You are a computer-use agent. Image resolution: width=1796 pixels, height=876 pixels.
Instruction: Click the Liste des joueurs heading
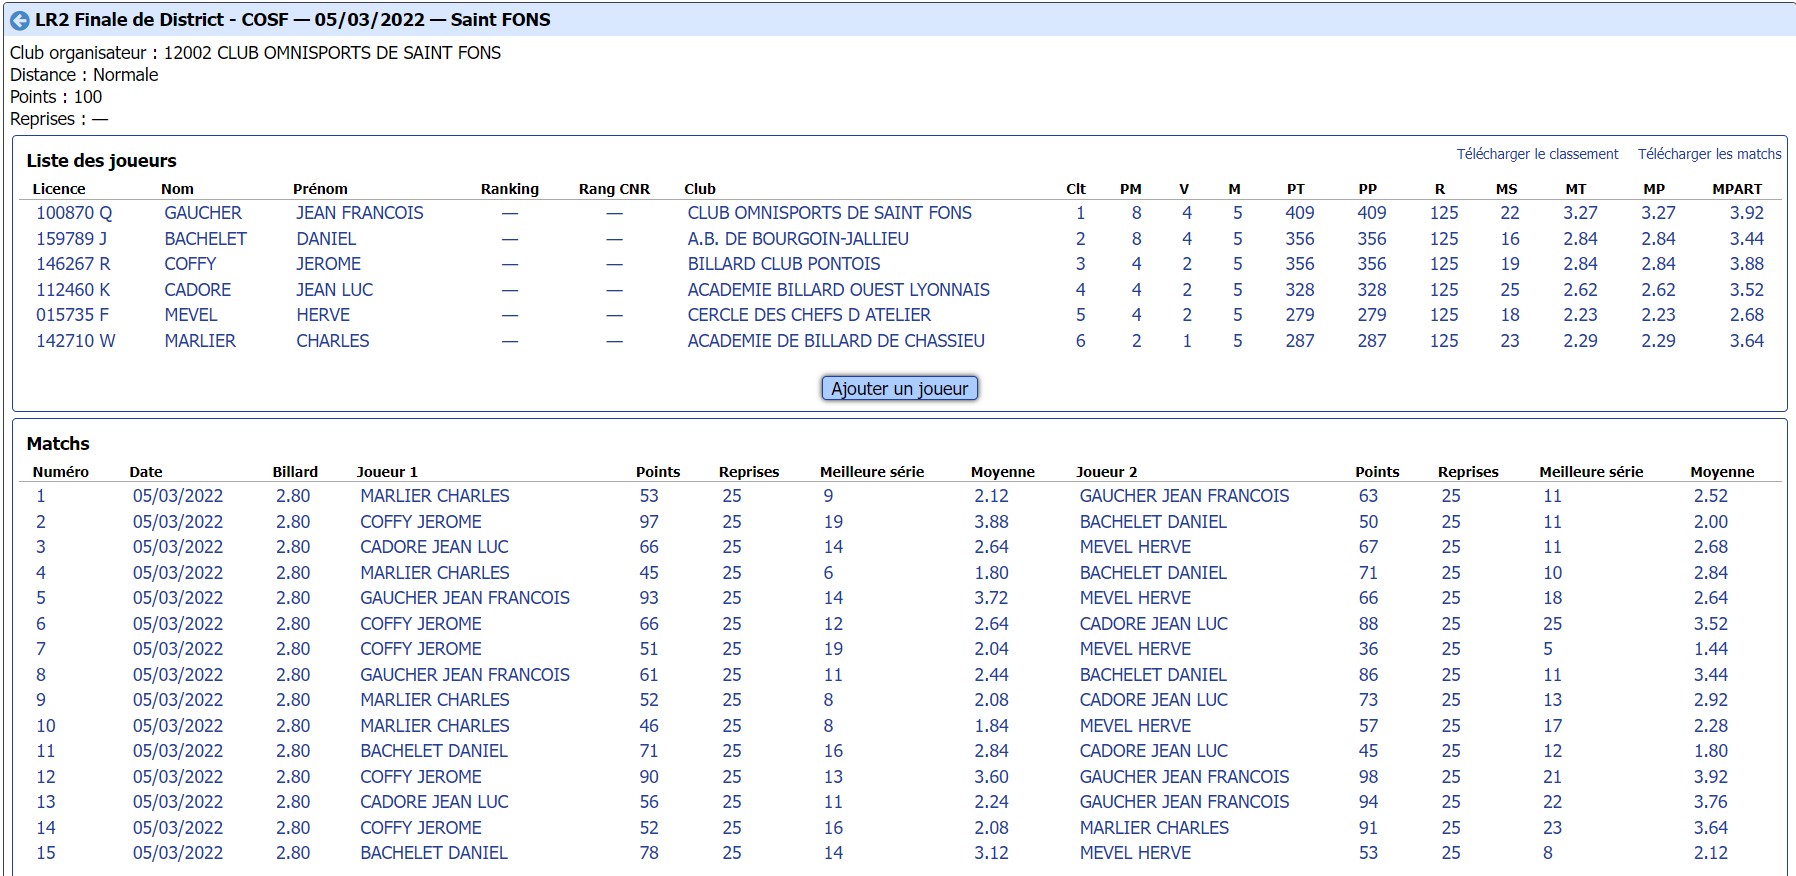[101, 161]
